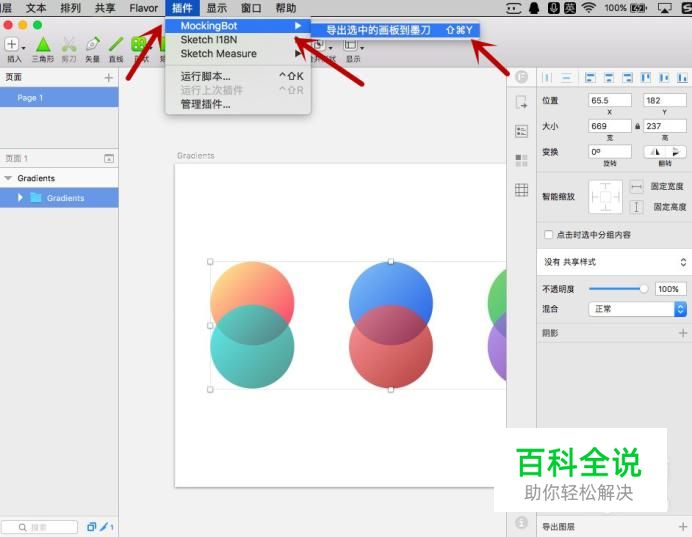The width and height of the screenshot is (692, 537).
Task: Click the rotation field 0°
Action: click(609, 152)
